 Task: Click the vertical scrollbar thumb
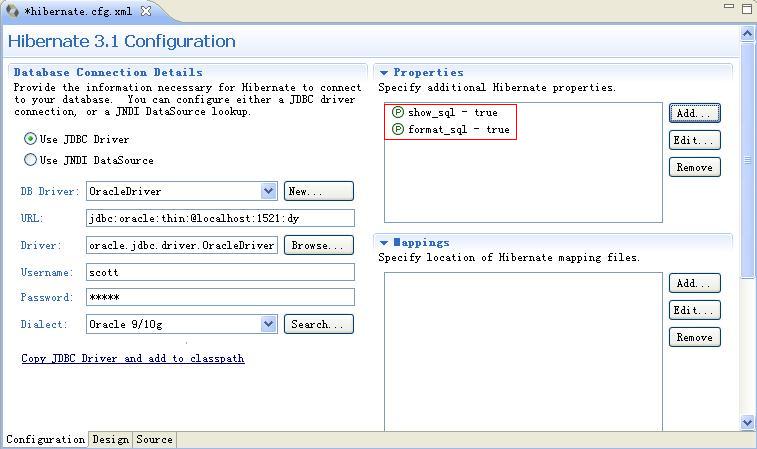747,160
